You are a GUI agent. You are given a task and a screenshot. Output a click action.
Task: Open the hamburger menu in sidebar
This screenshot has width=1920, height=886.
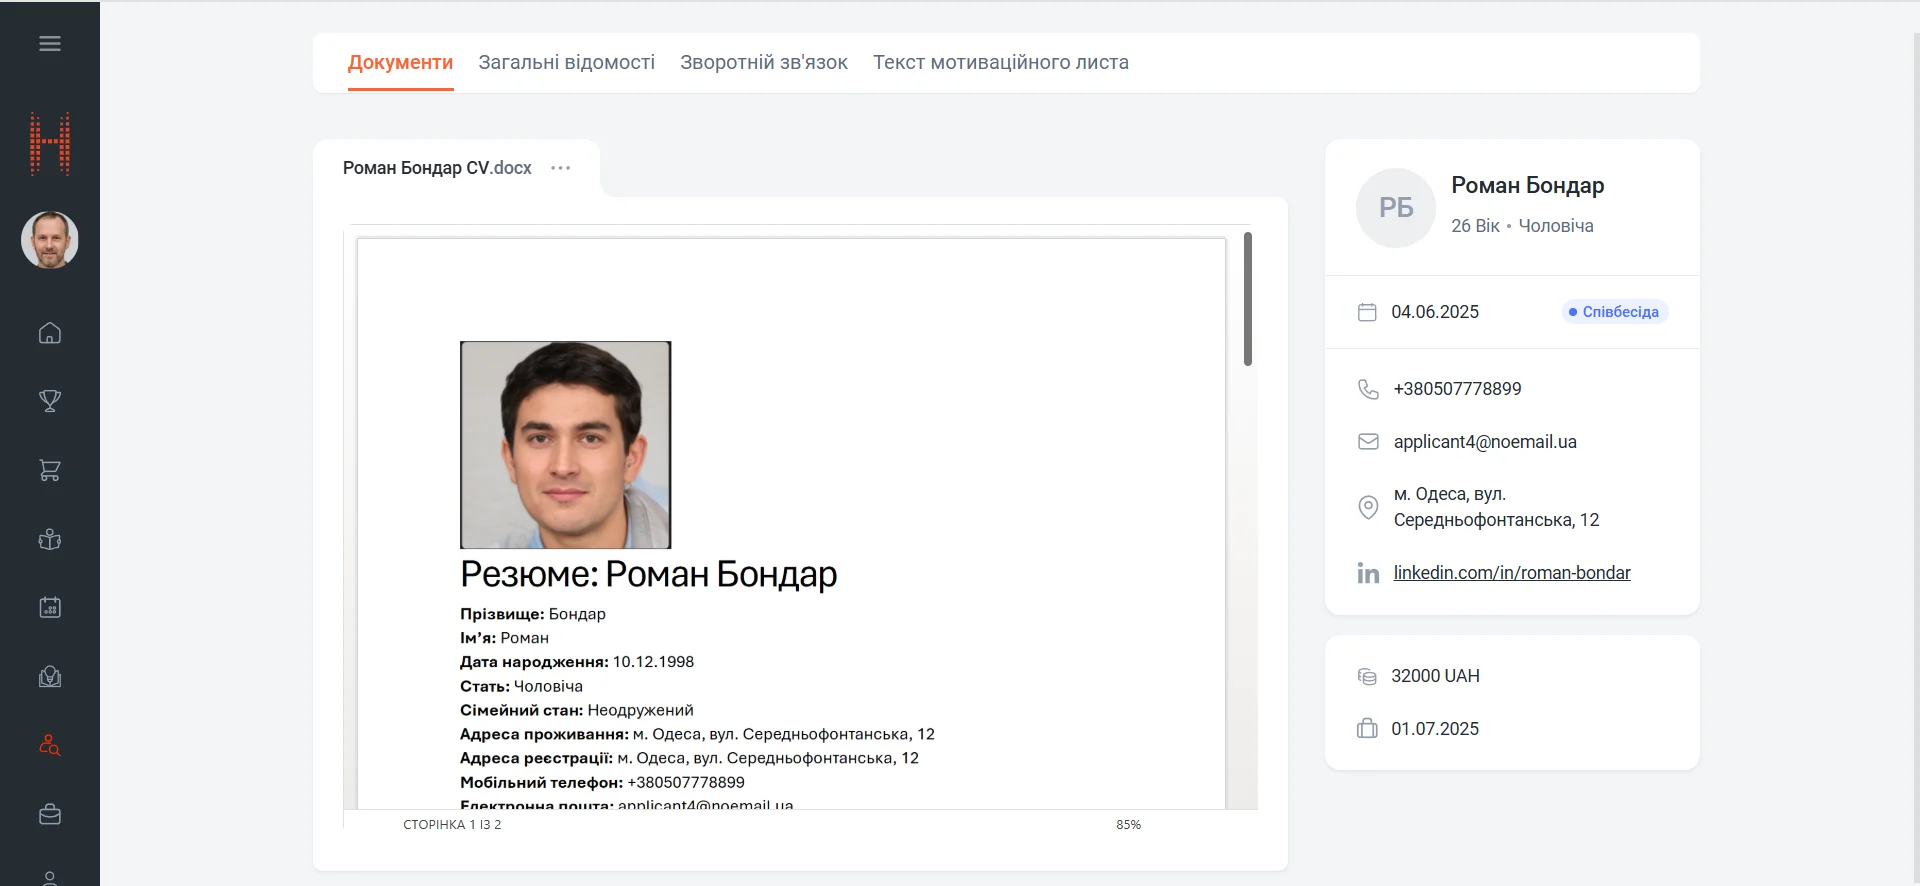50,44
